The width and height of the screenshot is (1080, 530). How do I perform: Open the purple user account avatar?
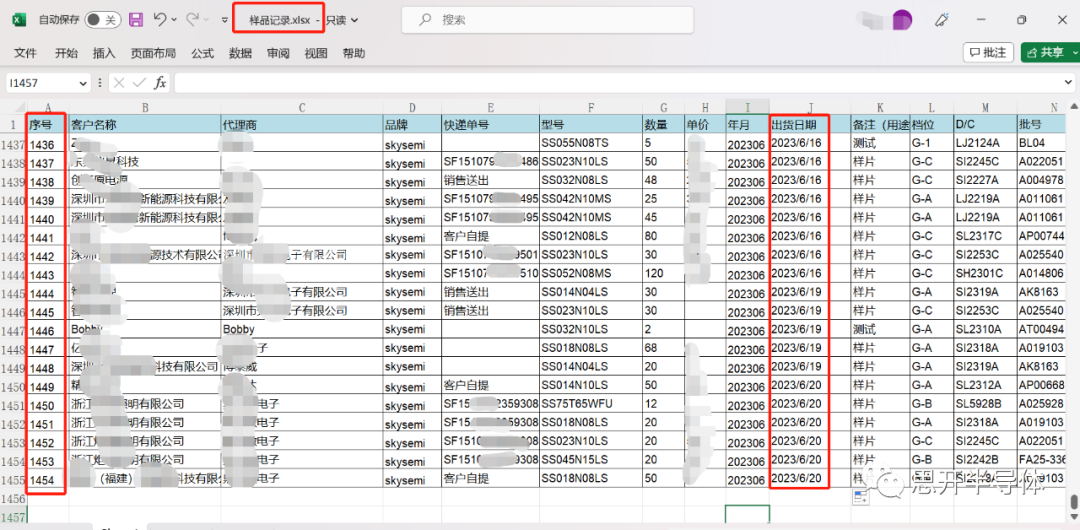click(902, 20)
